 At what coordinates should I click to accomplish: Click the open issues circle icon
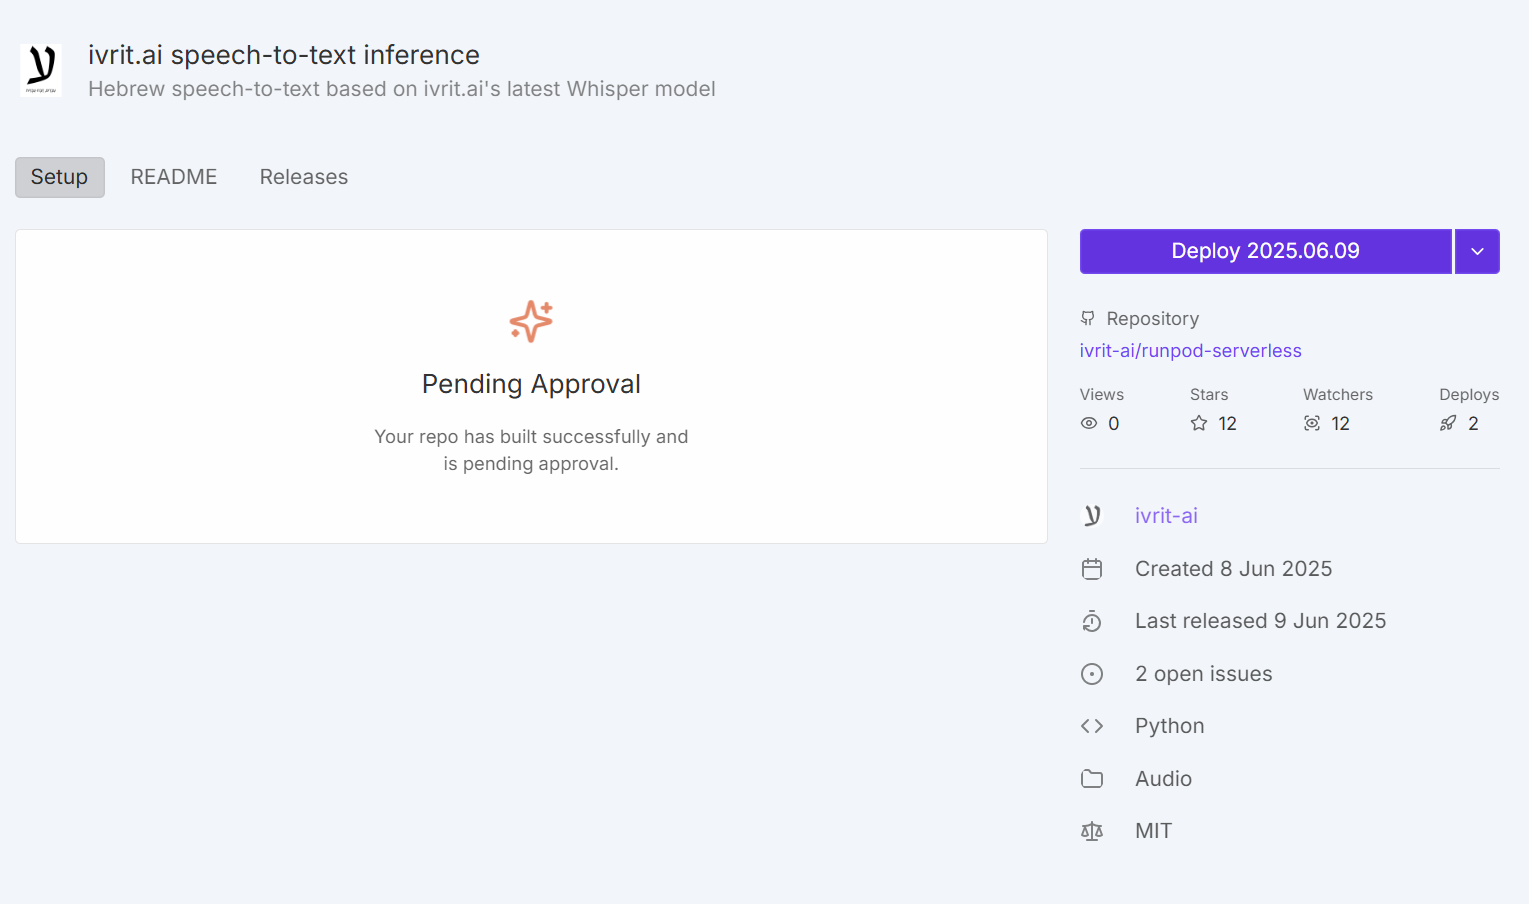click(1092, 674)
